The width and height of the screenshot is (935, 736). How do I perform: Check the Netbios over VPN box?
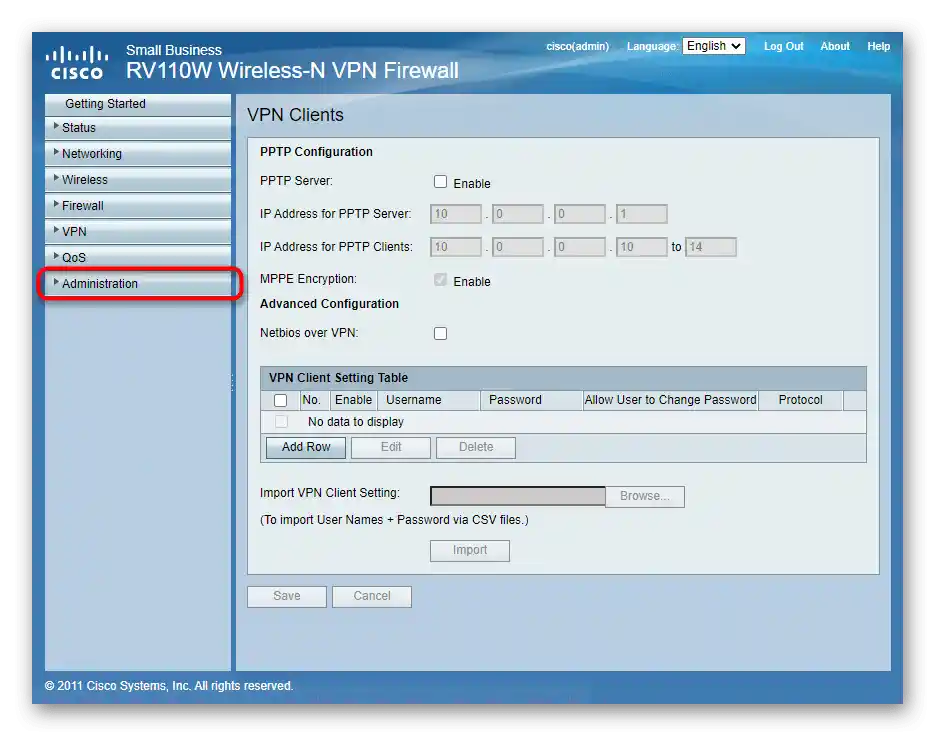point(440,333)
